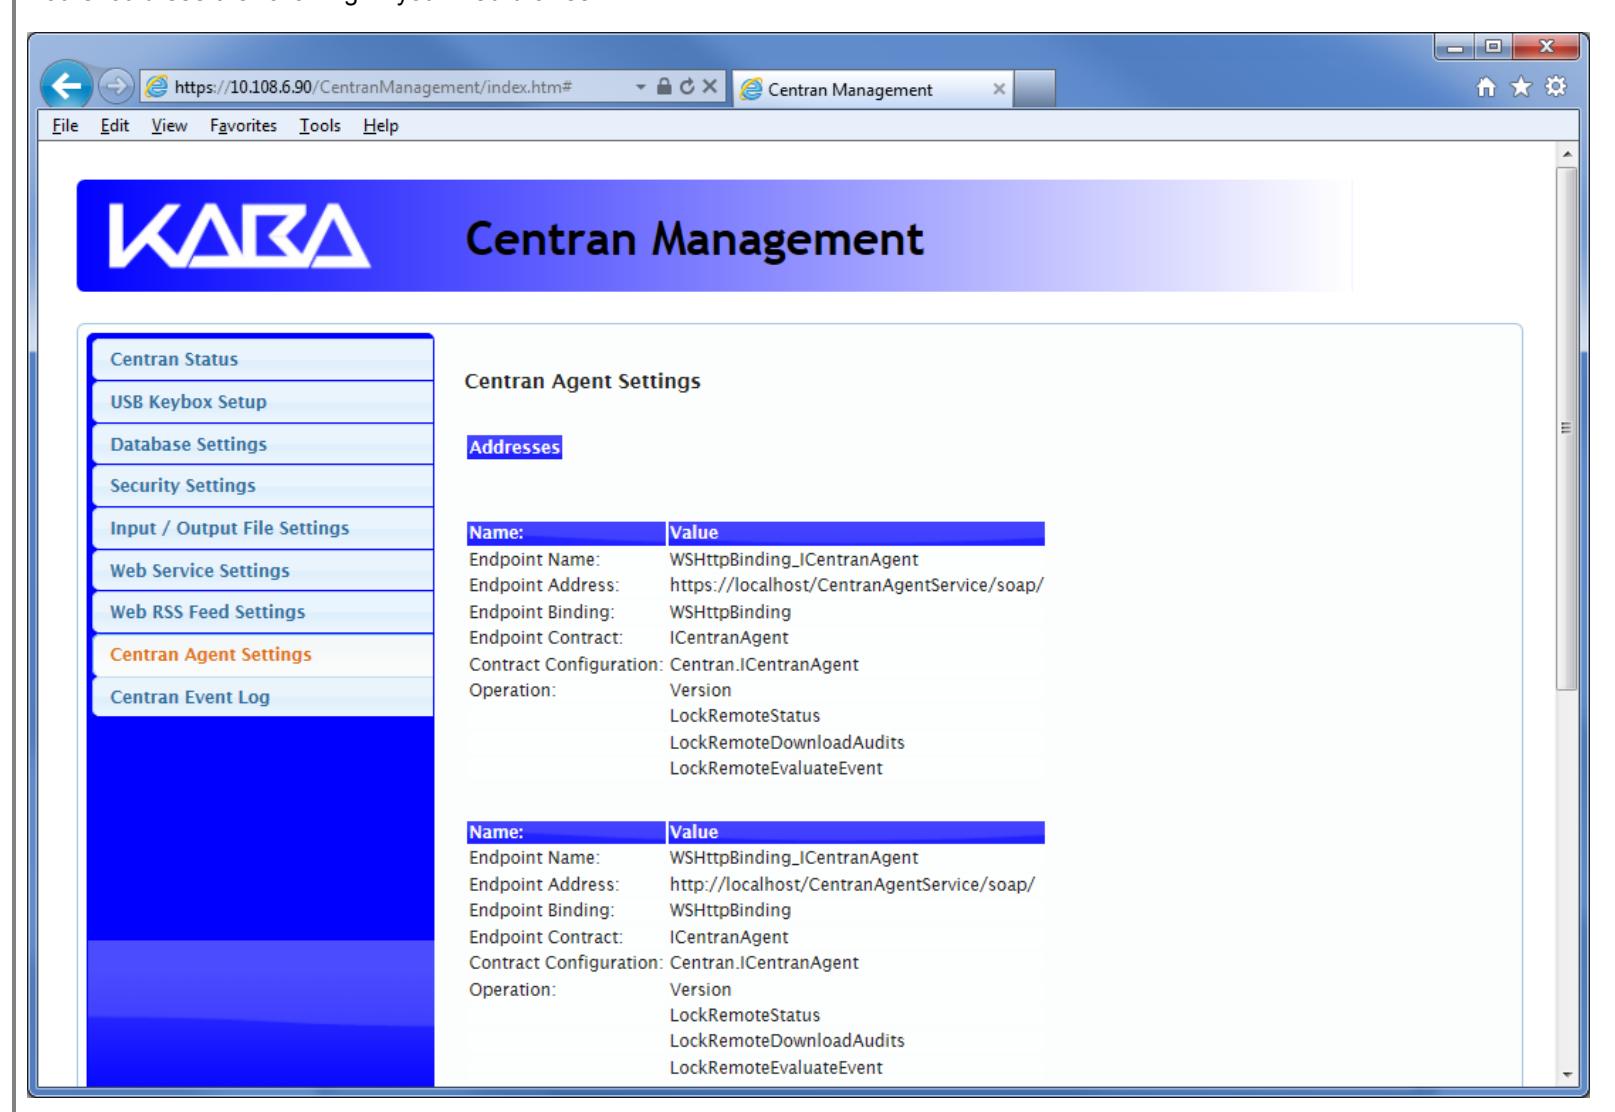Open the Favorites menu
The height and width of the screenshot is (1112, 1615).
pos(243,126)
